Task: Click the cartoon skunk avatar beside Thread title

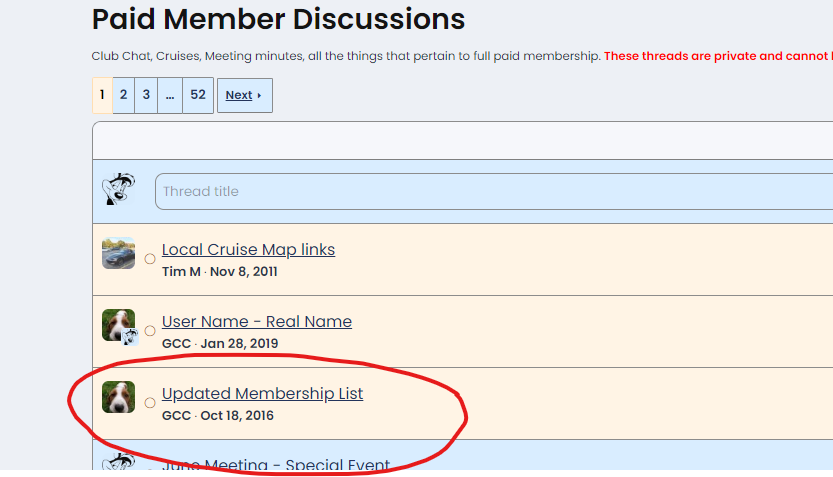Action: tap(118, 189)
